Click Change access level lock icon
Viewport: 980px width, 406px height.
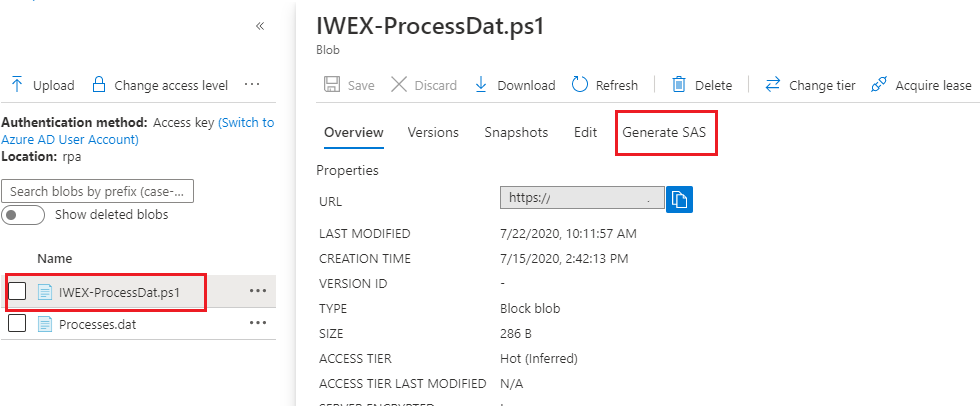[98, 85]
